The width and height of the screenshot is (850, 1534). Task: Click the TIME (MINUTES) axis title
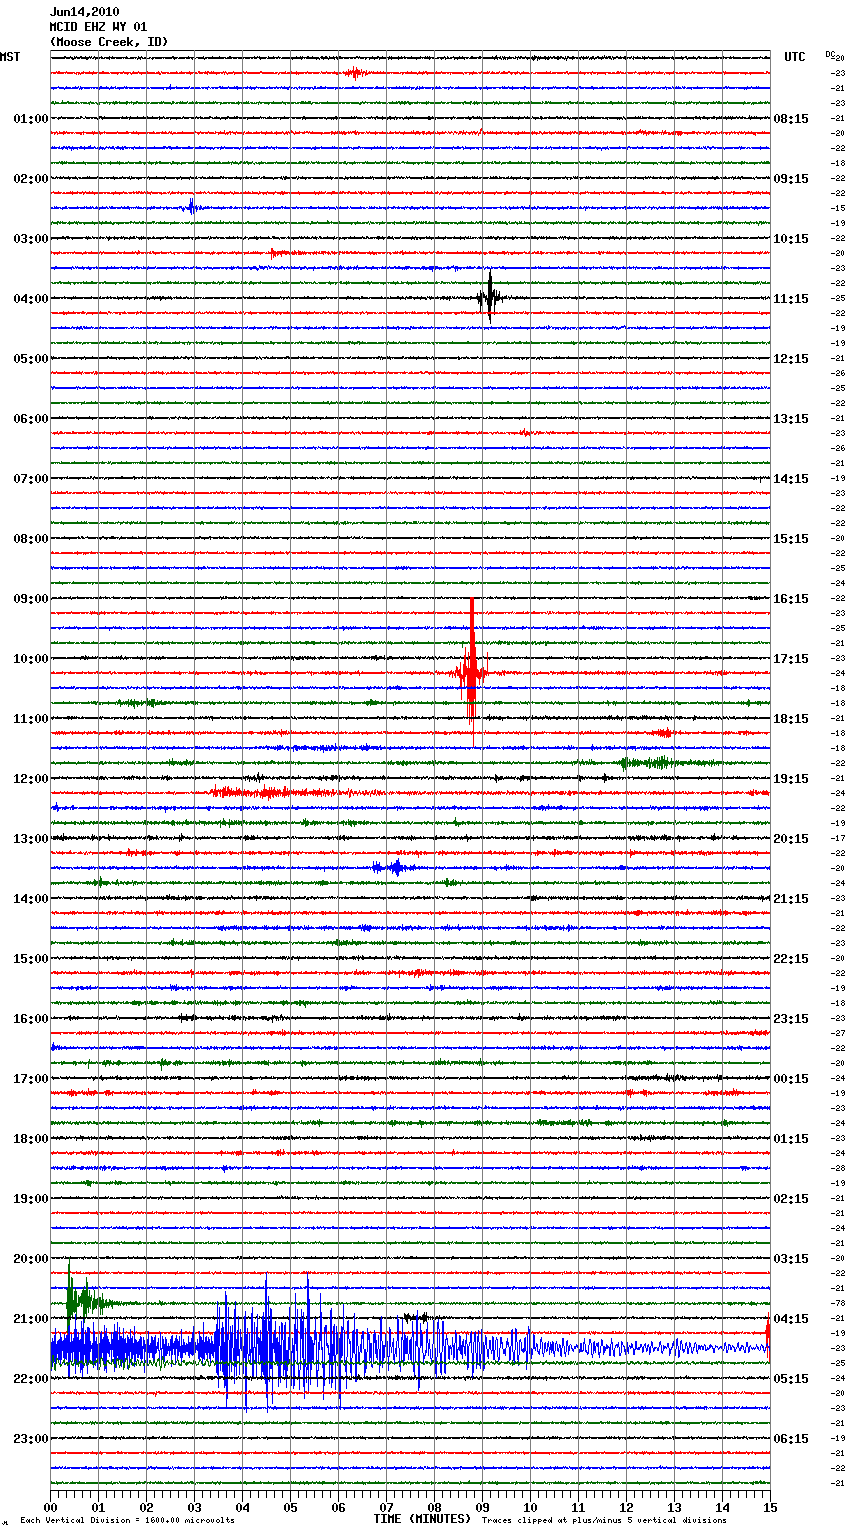pyautogui.click(x=422, y=1519)
